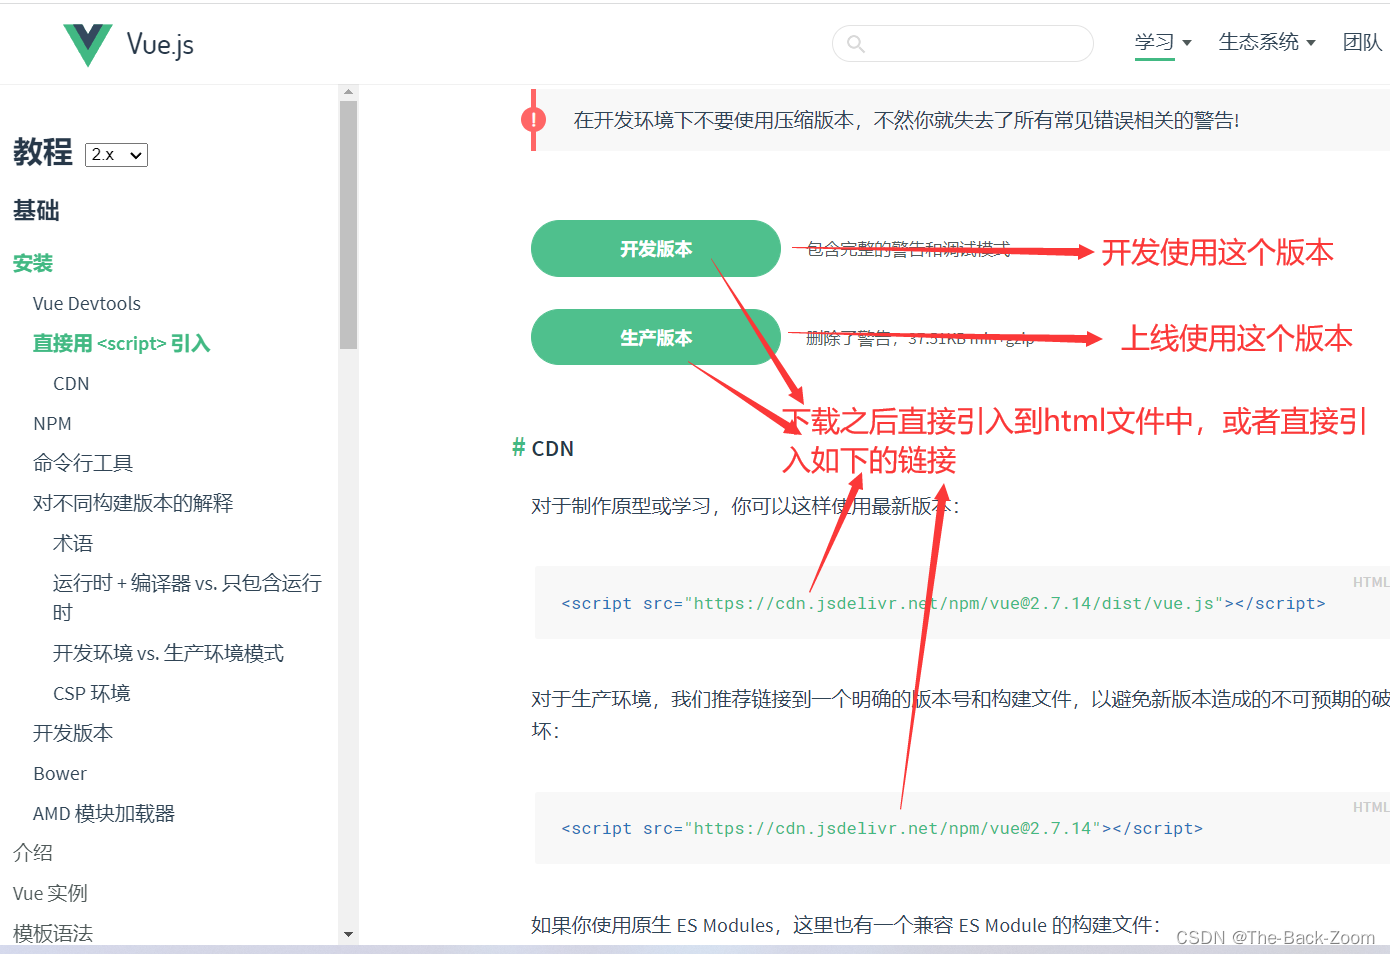Image resolution: width=1390 pixels, height=954 pixels.
Task: Open AMD 模块加载器 sidebar link
Action: (104, 813)
